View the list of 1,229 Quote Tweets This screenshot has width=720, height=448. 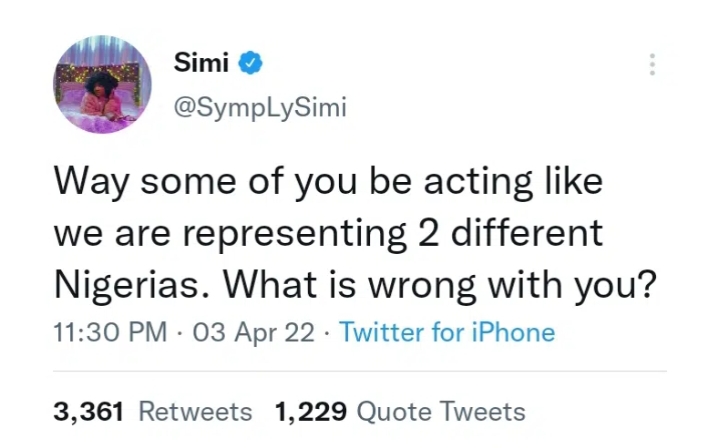click(400, 411)
